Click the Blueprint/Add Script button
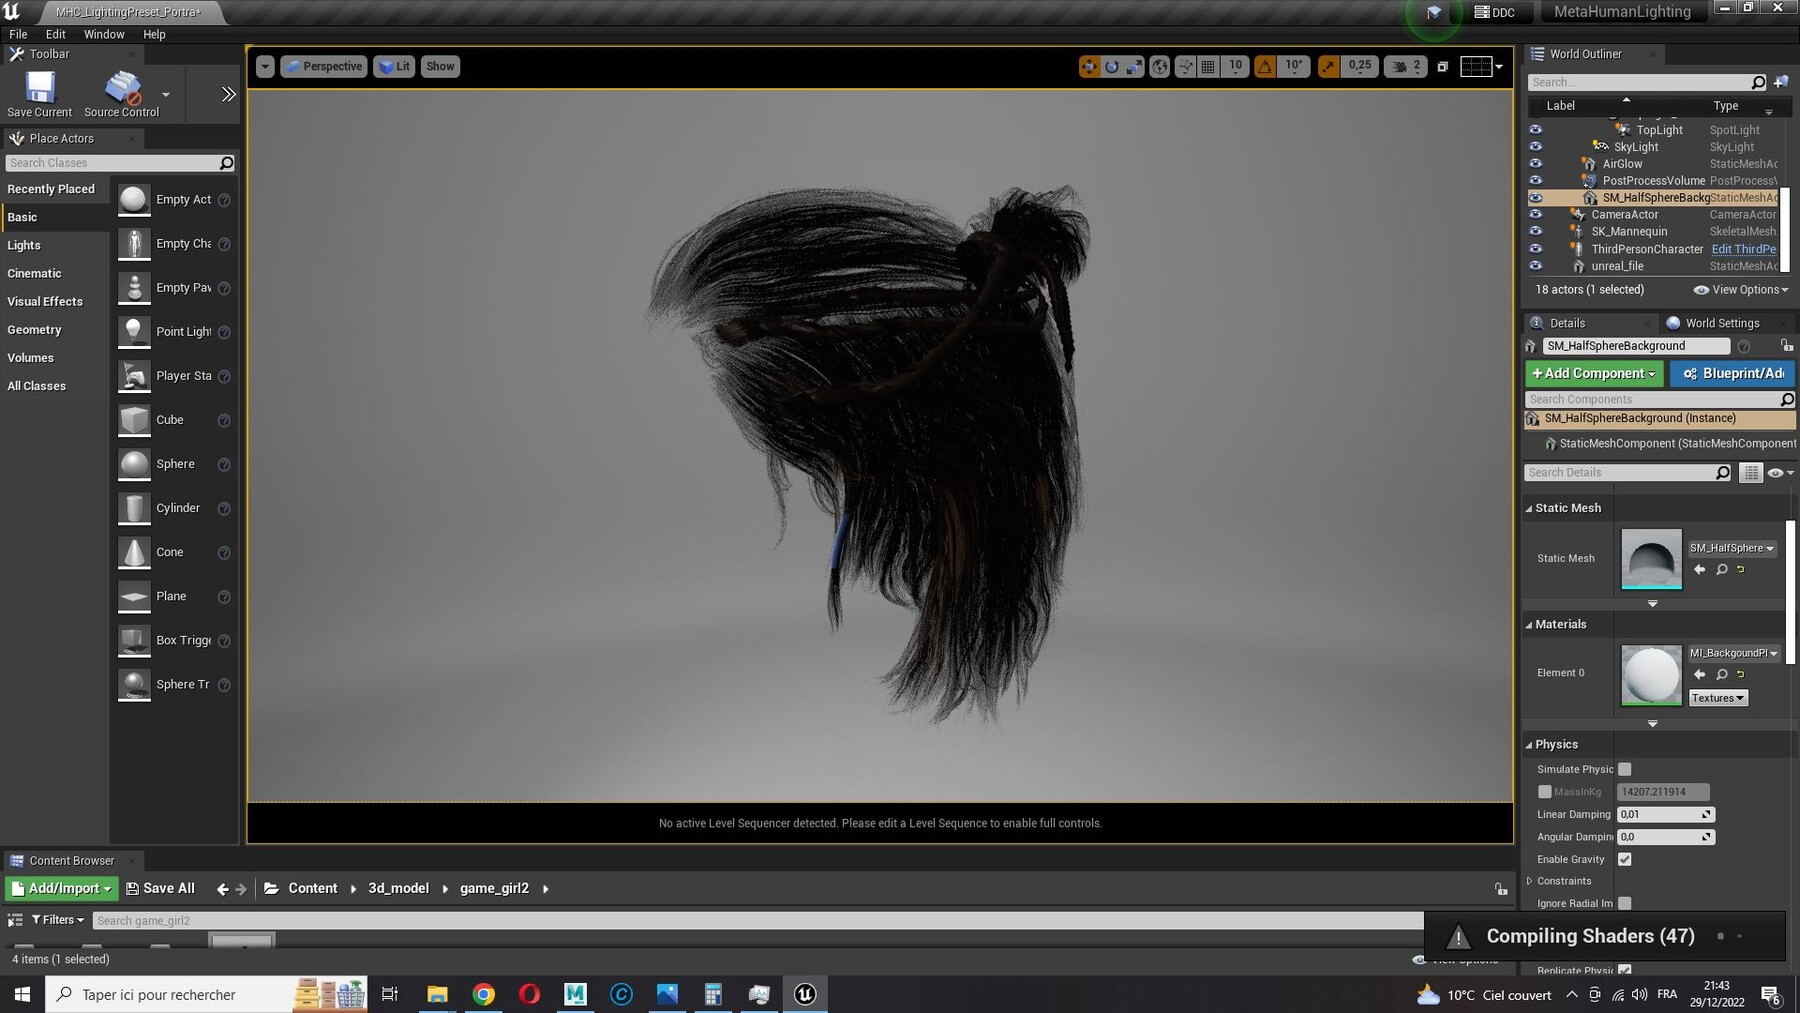This screenshot has height=1013, width=1800. (x=1732, y=373)
